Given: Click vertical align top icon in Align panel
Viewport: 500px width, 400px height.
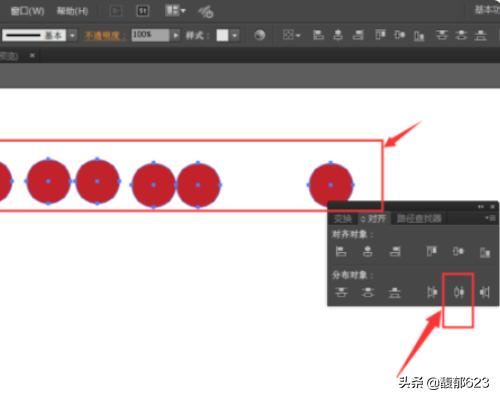Looking at the screenshot, I should tap(432, 251).
